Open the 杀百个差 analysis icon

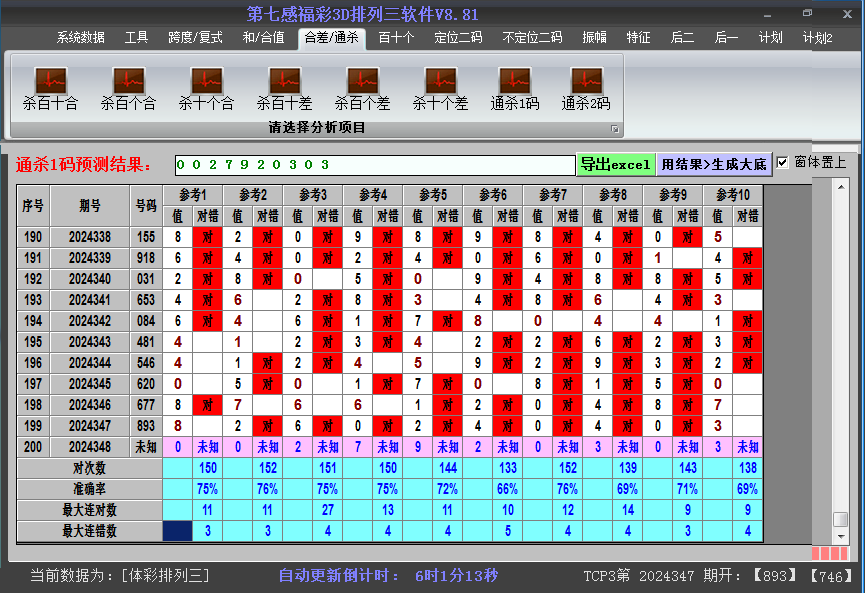click(x=362, y=88)
